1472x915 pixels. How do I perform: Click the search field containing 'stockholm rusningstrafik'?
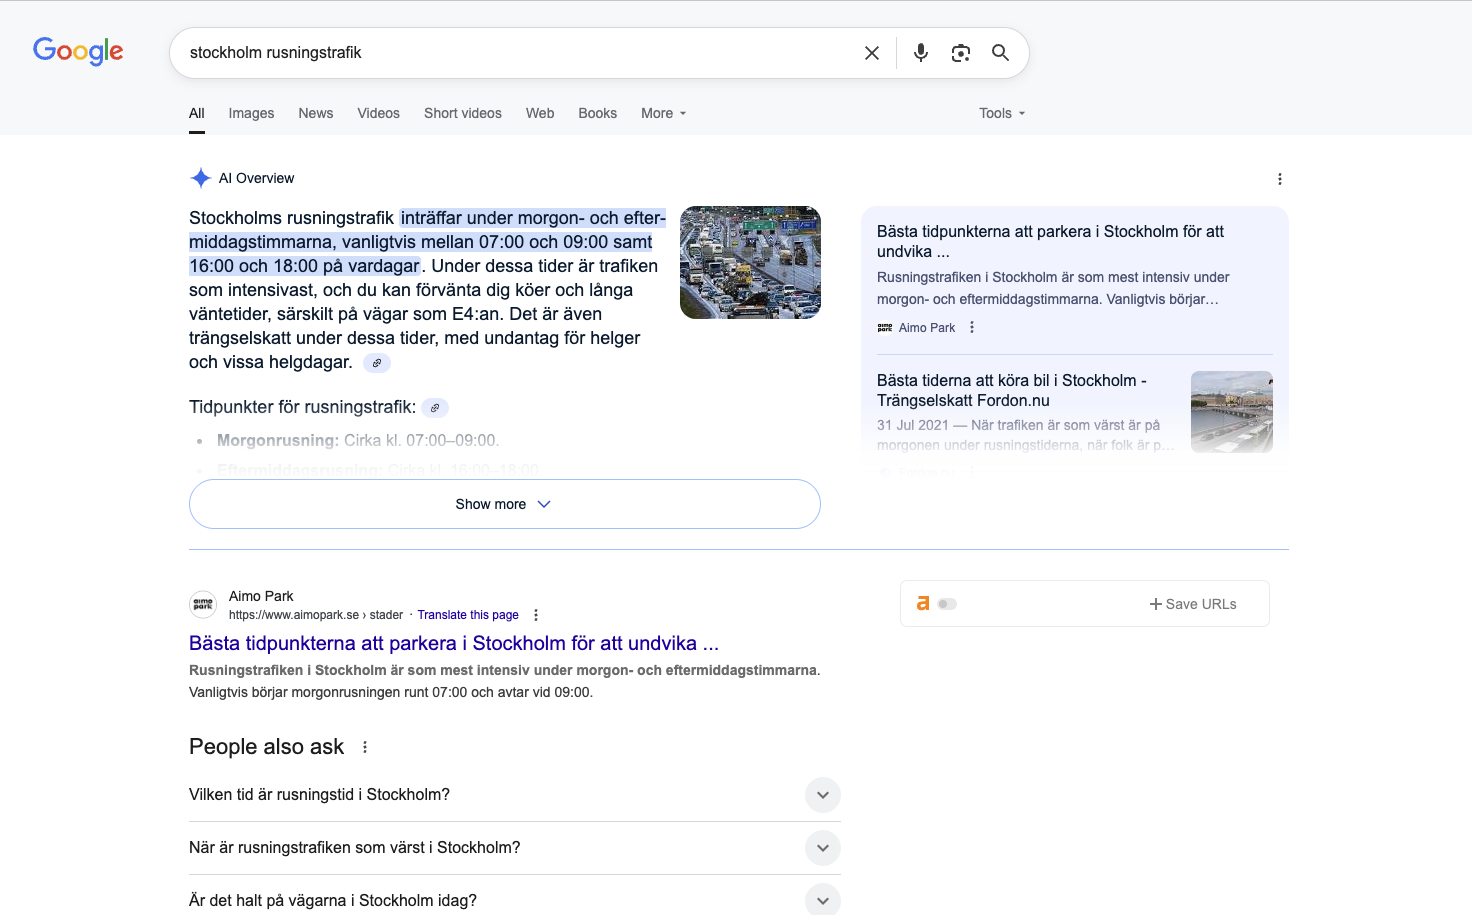(x=520, y=53)
